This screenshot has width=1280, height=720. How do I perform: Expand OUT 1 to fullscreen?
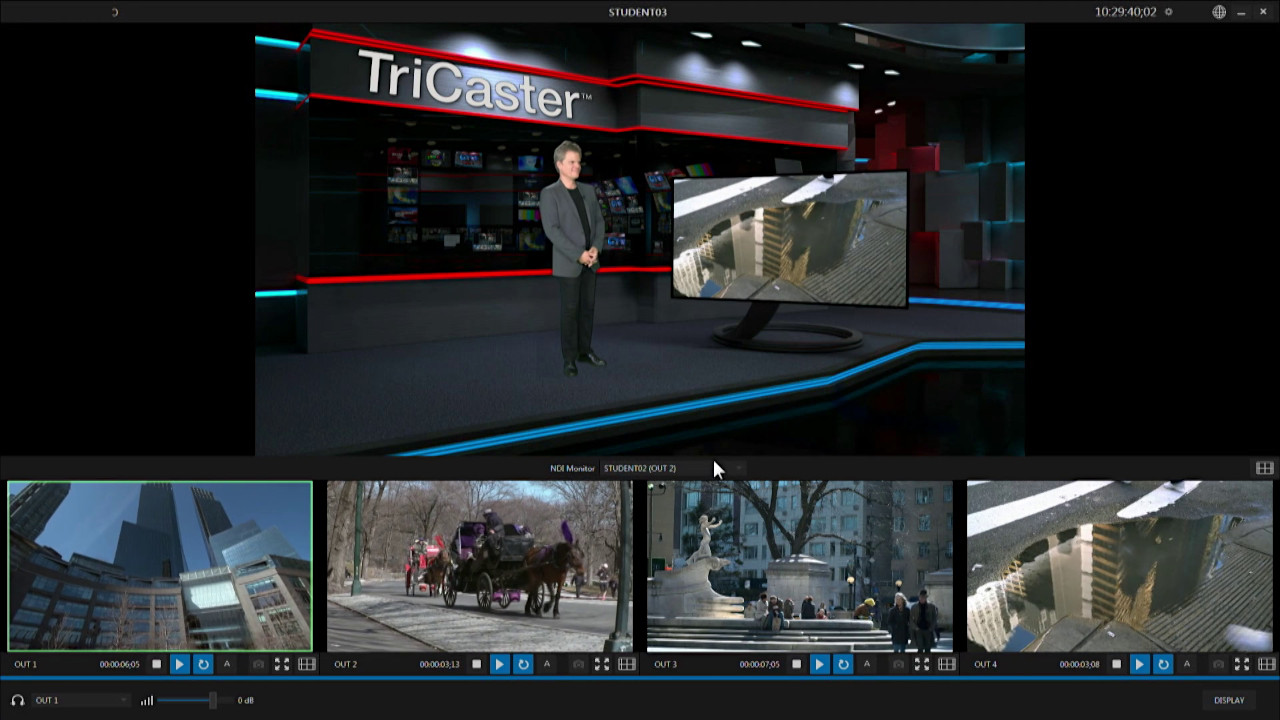click(282, 664)
